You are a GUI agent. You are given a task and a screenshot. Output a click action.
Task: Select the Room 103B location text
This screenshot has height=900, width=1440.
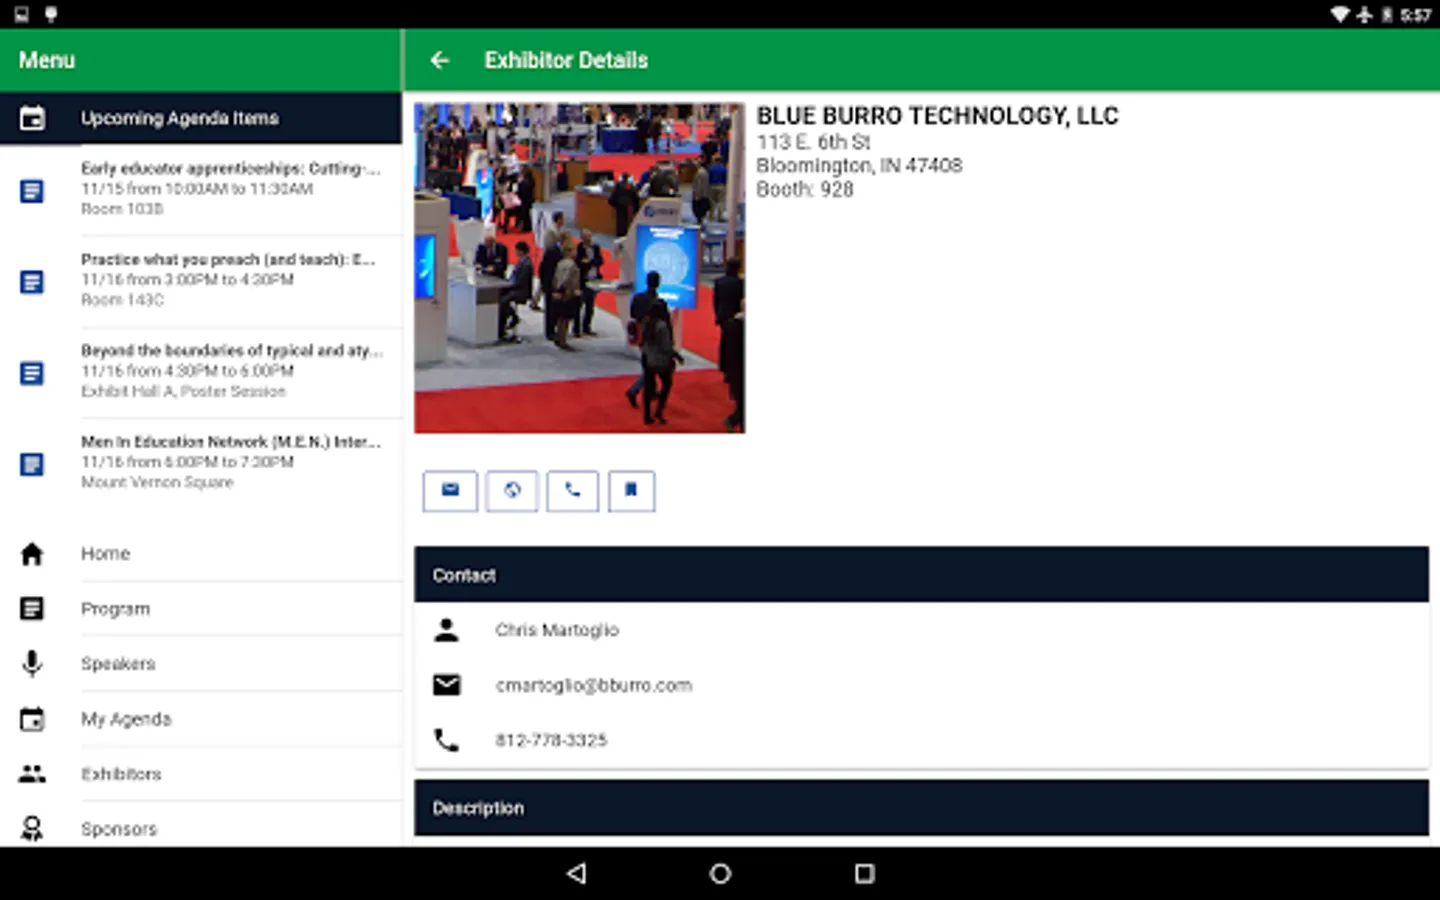coord(122,209)
